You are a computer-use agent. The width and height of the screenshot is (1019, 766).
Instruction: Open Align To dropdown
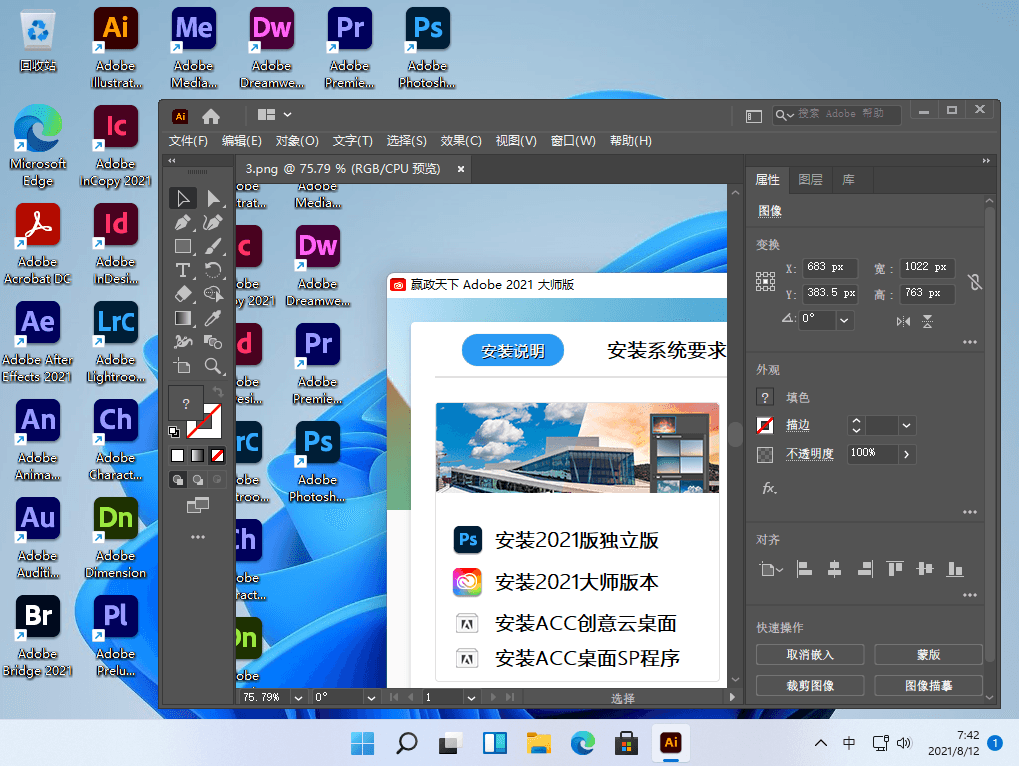771,570
